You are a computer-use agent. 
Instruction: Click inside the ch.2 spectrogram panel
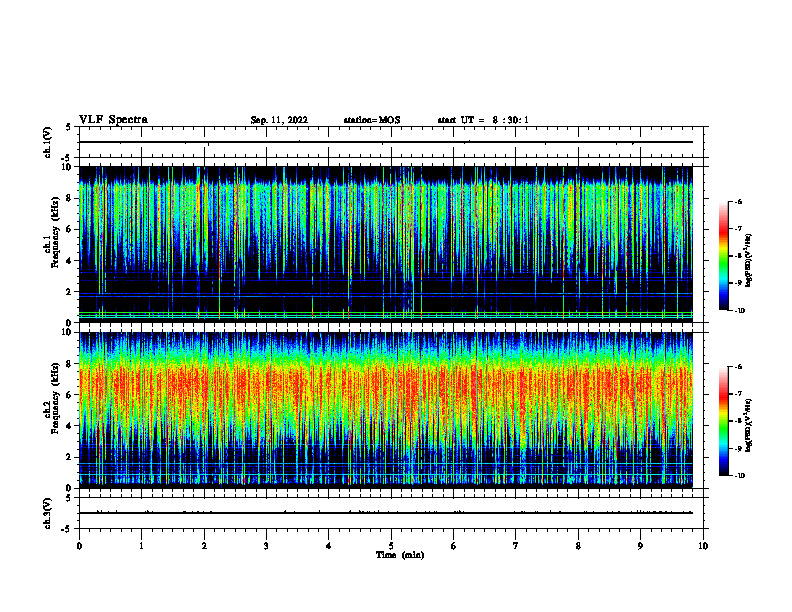point(386,410)
